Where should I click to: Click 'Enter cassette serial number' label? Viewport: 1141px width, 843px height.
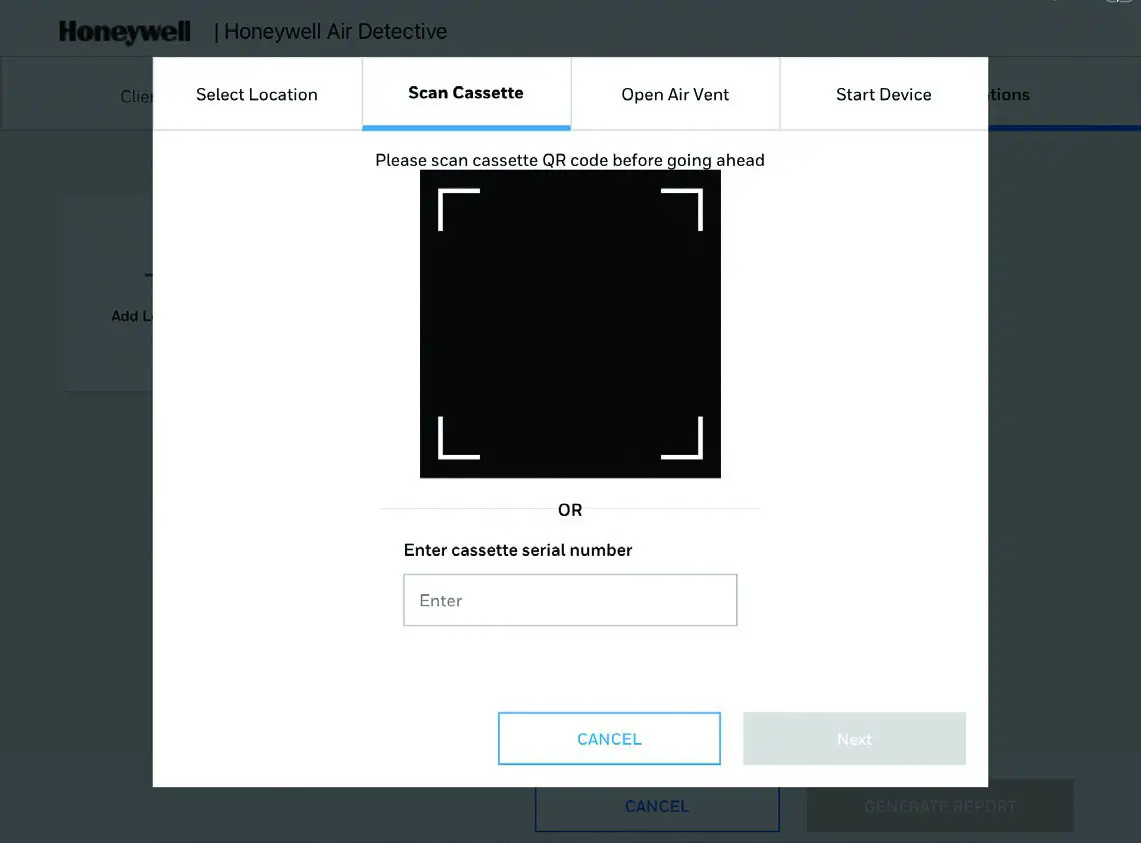(x=518, y=550)
